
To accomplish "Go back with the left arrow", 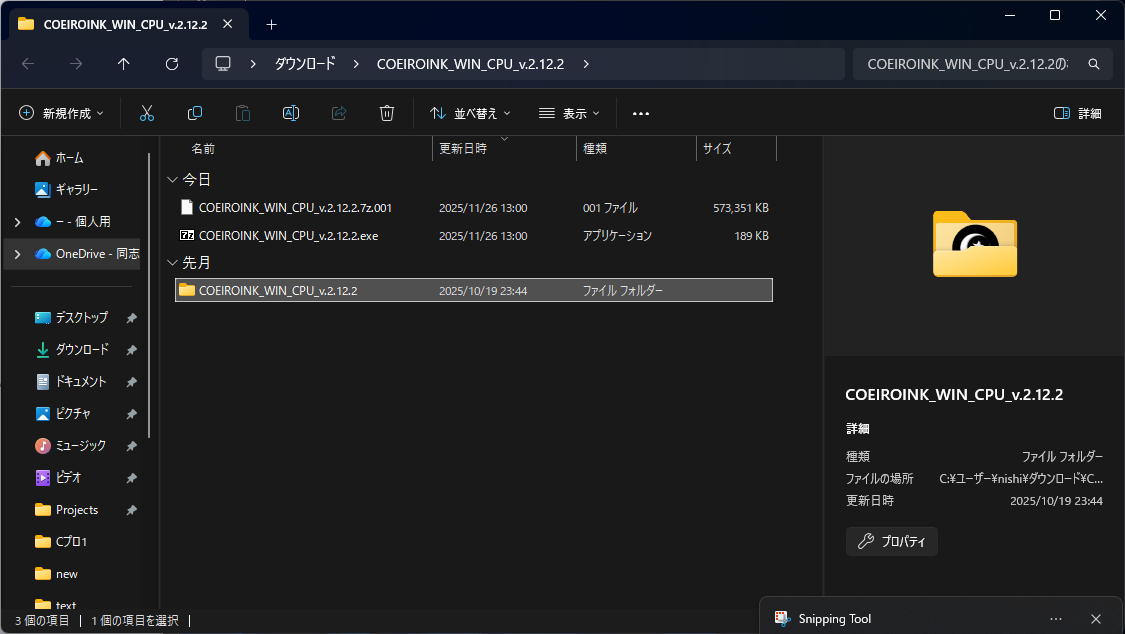I will (x=28, y=64).
